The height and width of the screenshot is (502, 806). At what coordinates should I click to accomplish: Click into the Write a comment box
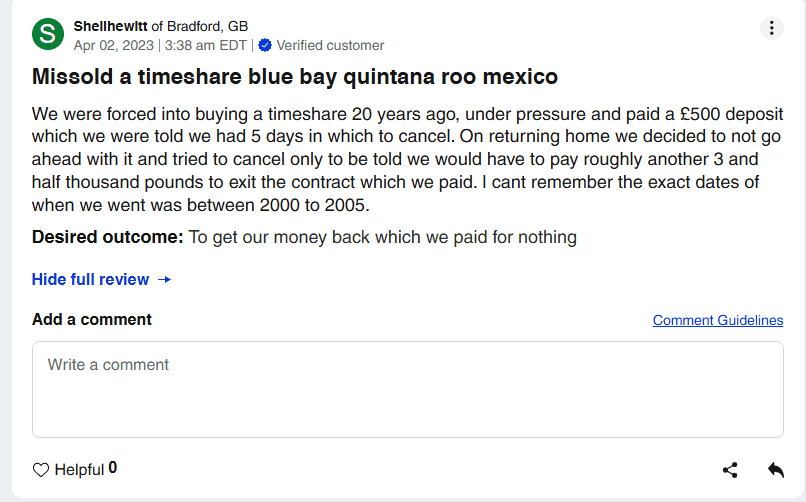(x=407, y=390)
